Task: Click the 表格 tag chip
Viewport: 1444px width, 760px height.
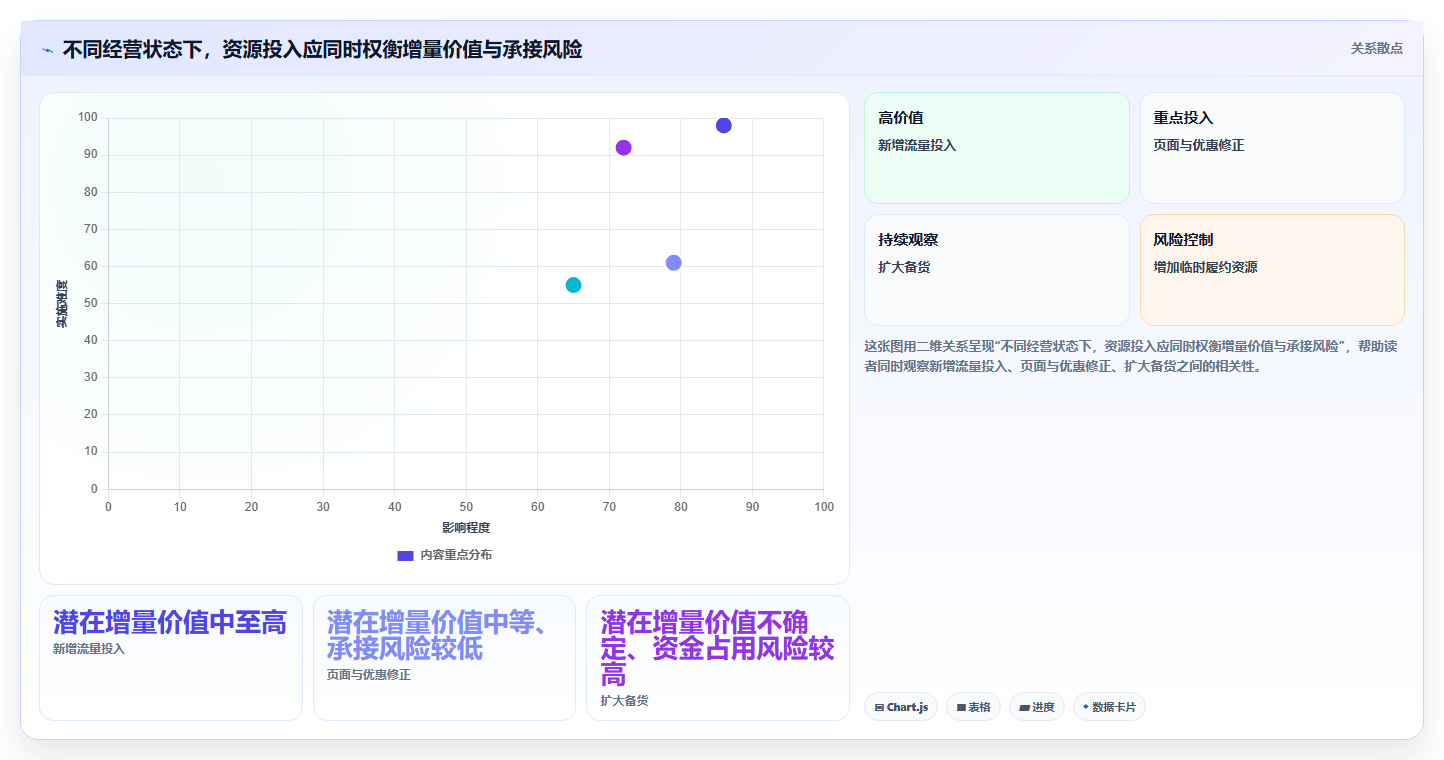Action: pyautogui.click(x=973, y=707)
